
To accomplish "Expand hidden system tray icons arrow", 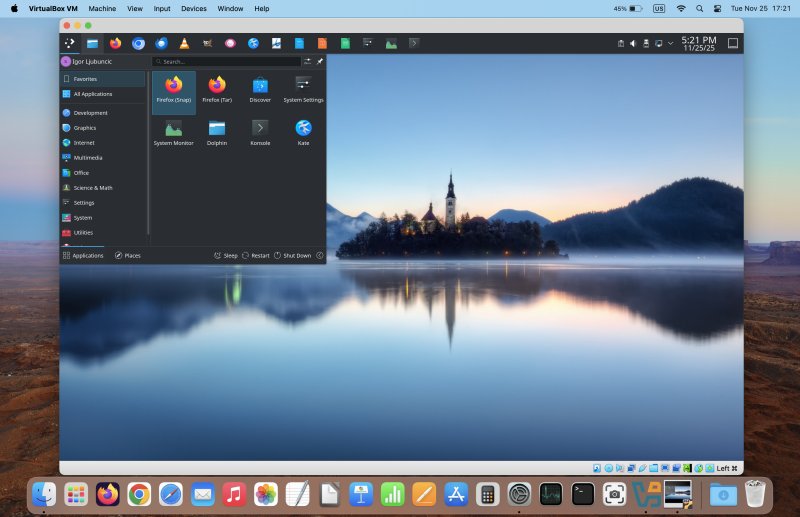I will pyautogui.click(x=670, y=43).
